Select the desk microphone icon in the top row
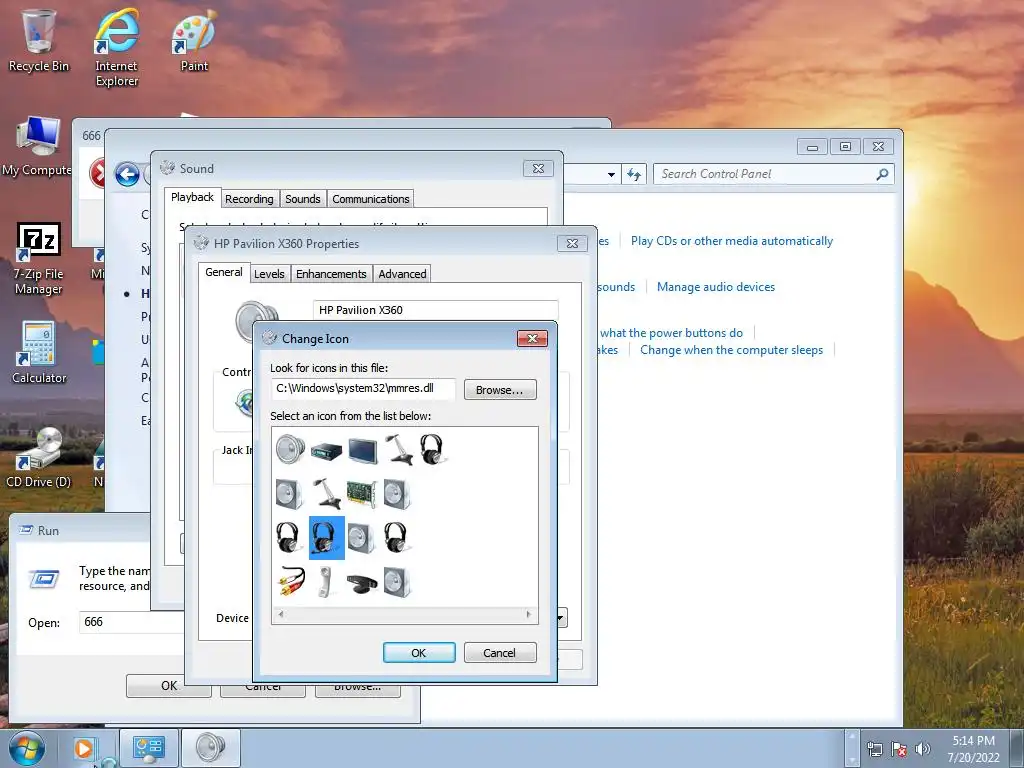Image resolution: width=1024 pixels, height=768 pixels. tap(398, 450)
